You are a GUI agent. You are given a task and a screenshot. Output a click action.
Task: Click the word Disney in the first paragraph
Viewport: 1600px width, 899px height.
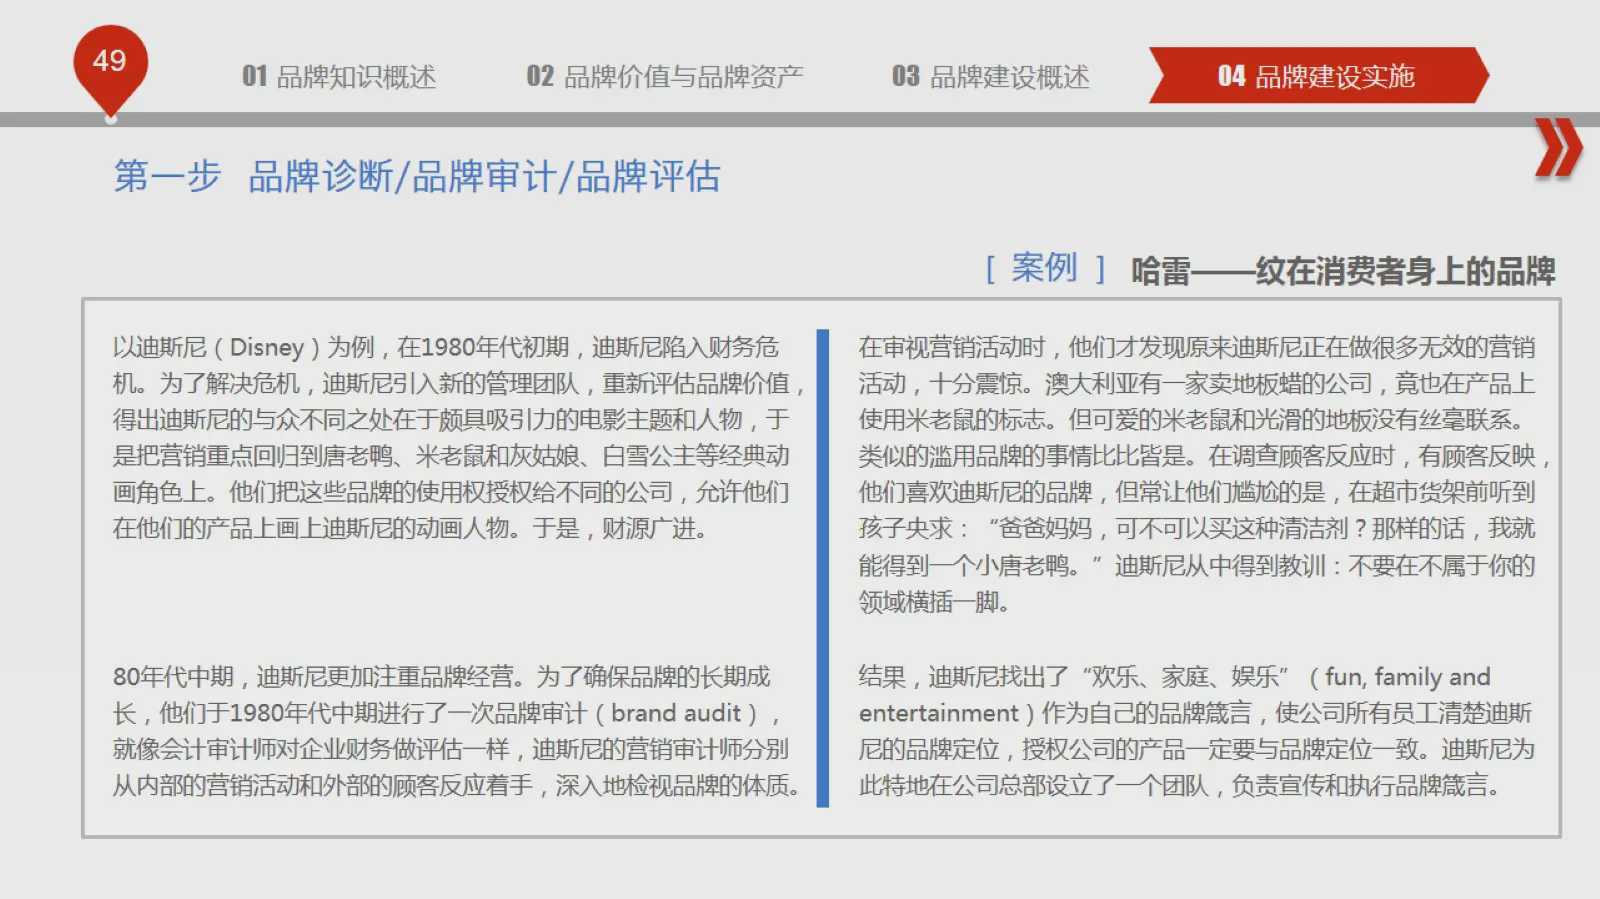[x=266, y=347]
